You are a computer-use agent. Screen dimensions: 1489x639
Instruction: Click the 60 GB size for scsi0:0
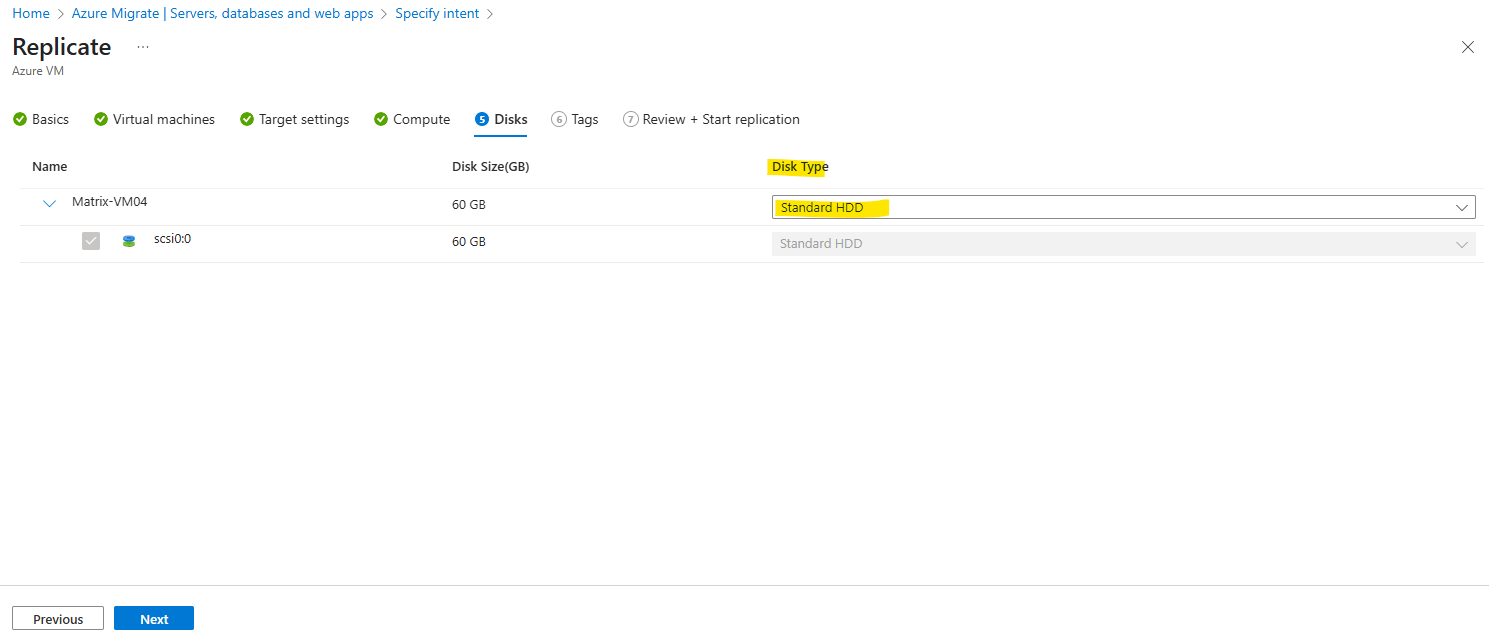tap(469, 242)
